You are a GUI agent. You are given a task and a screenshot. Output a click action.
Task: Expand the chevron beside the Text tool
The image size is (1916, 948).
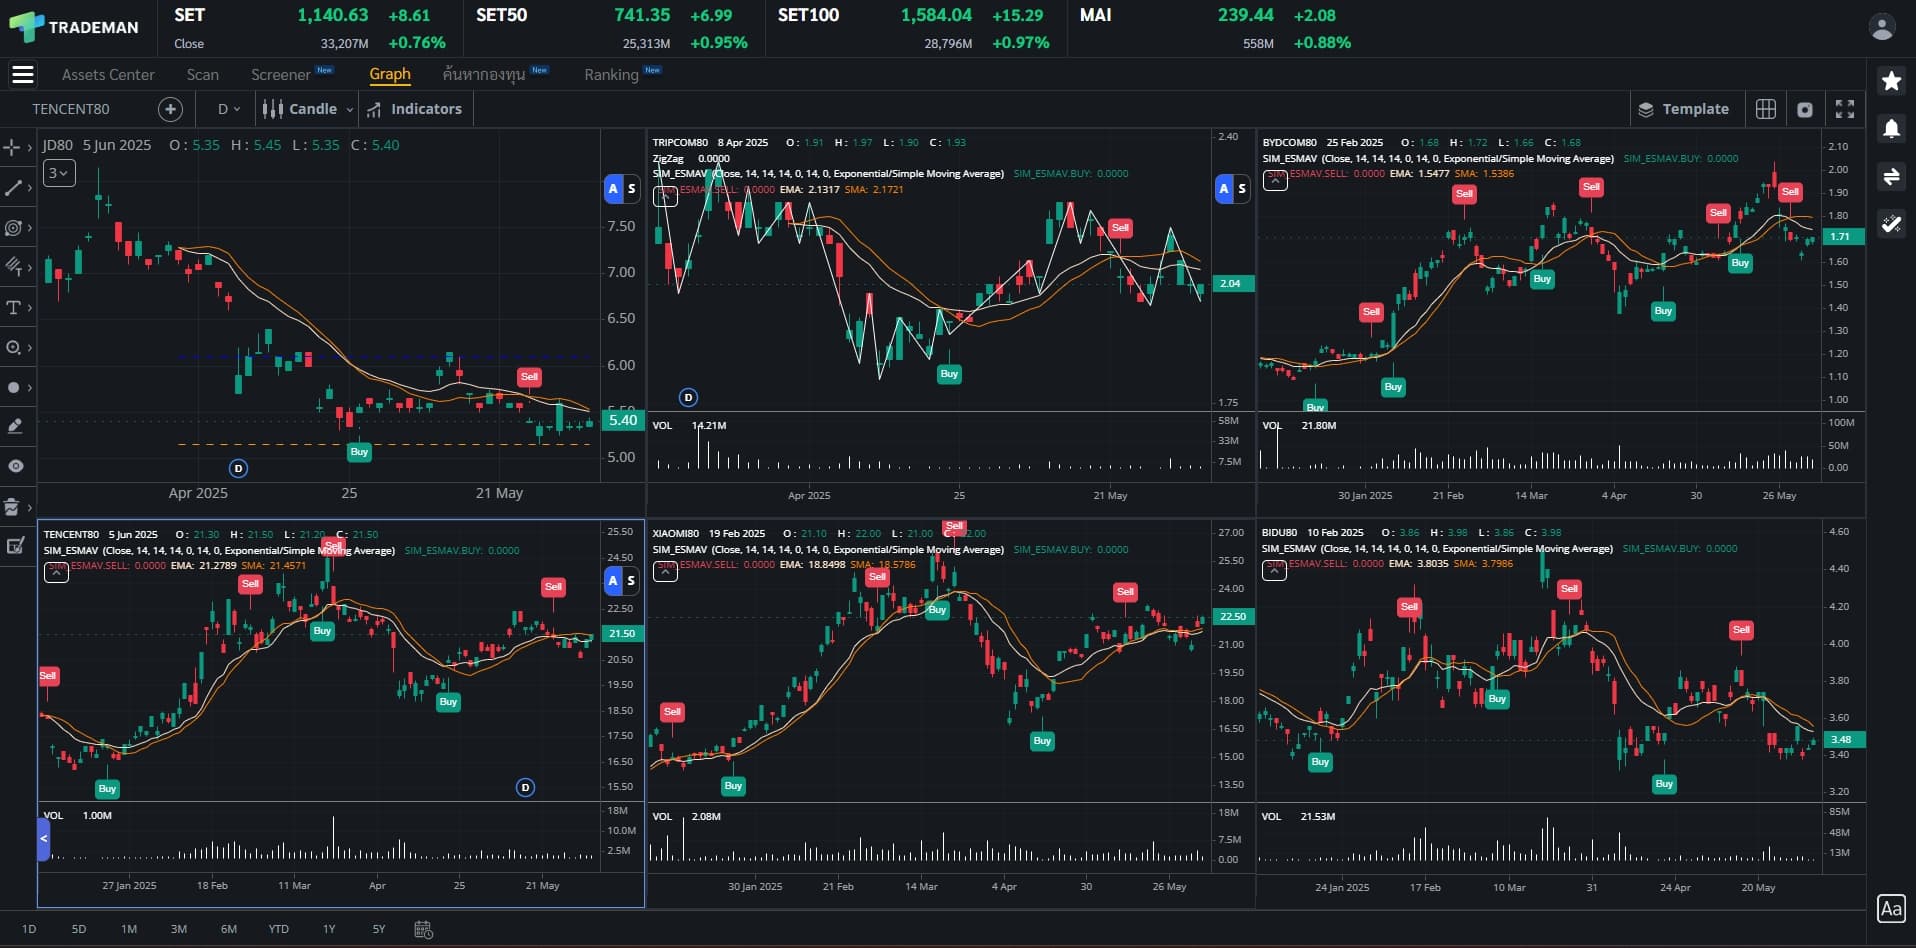30,307
